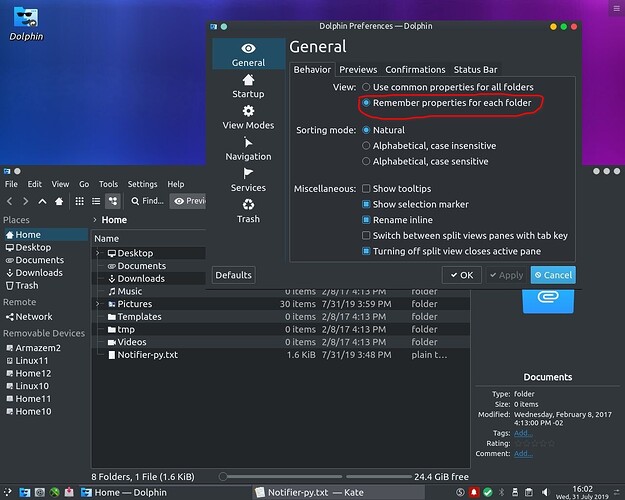Choose 'Alphabetical, case sensitive' sorting mode

point(367,161)
